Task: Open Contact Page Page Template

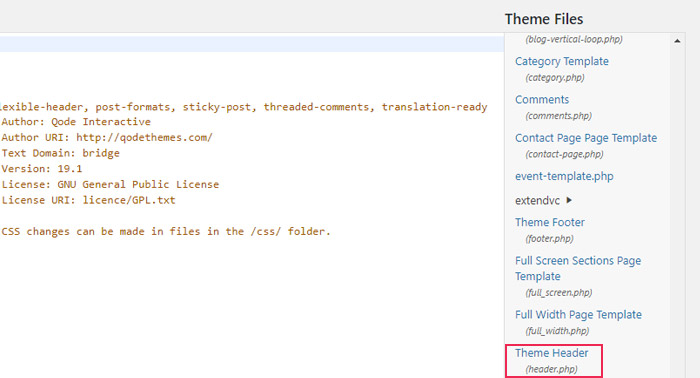Action: [586, 138]
